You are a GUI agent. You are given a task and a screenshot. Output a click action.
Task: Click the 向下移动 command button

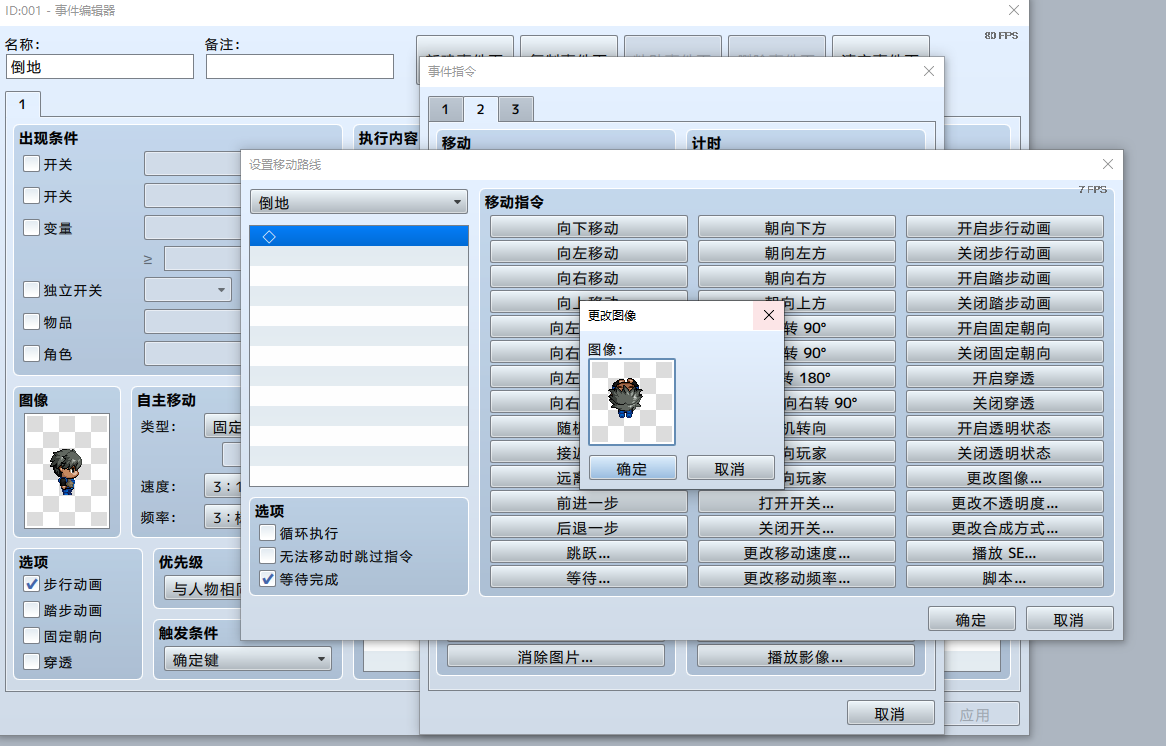click(588, 228)
